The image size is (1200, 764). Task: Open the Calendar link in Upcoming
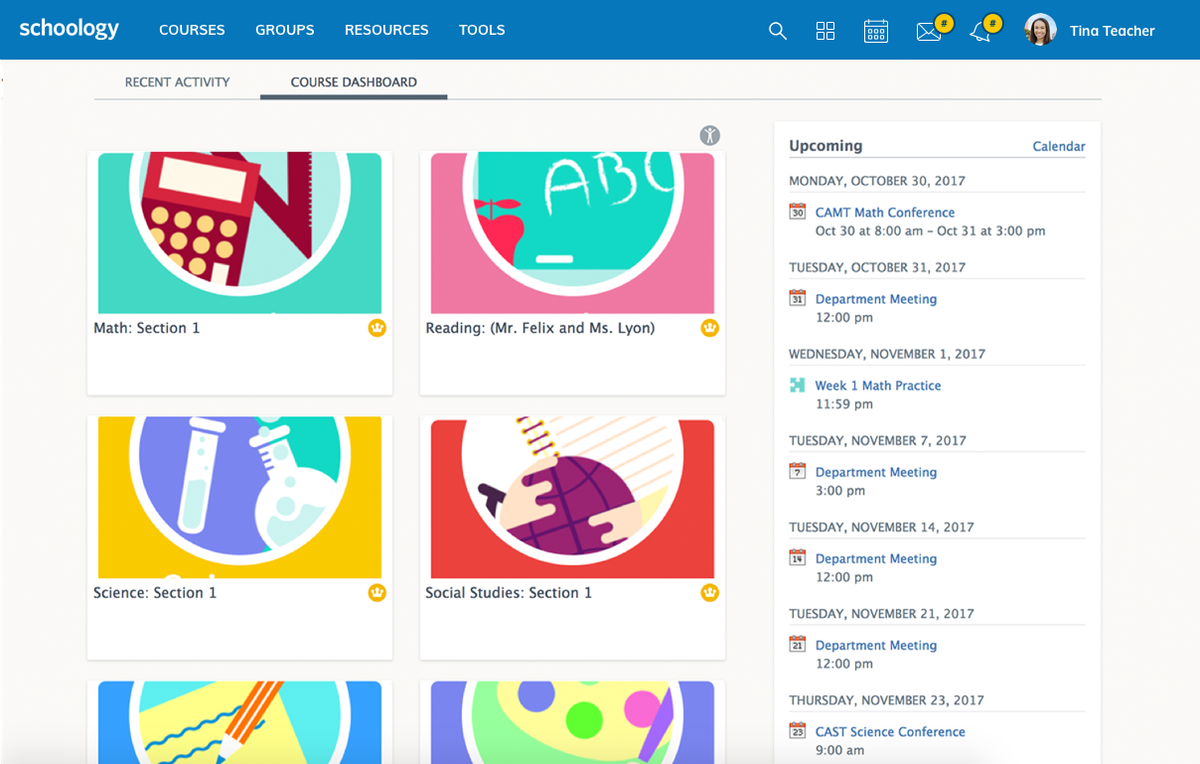click(x=1059, y=146)
